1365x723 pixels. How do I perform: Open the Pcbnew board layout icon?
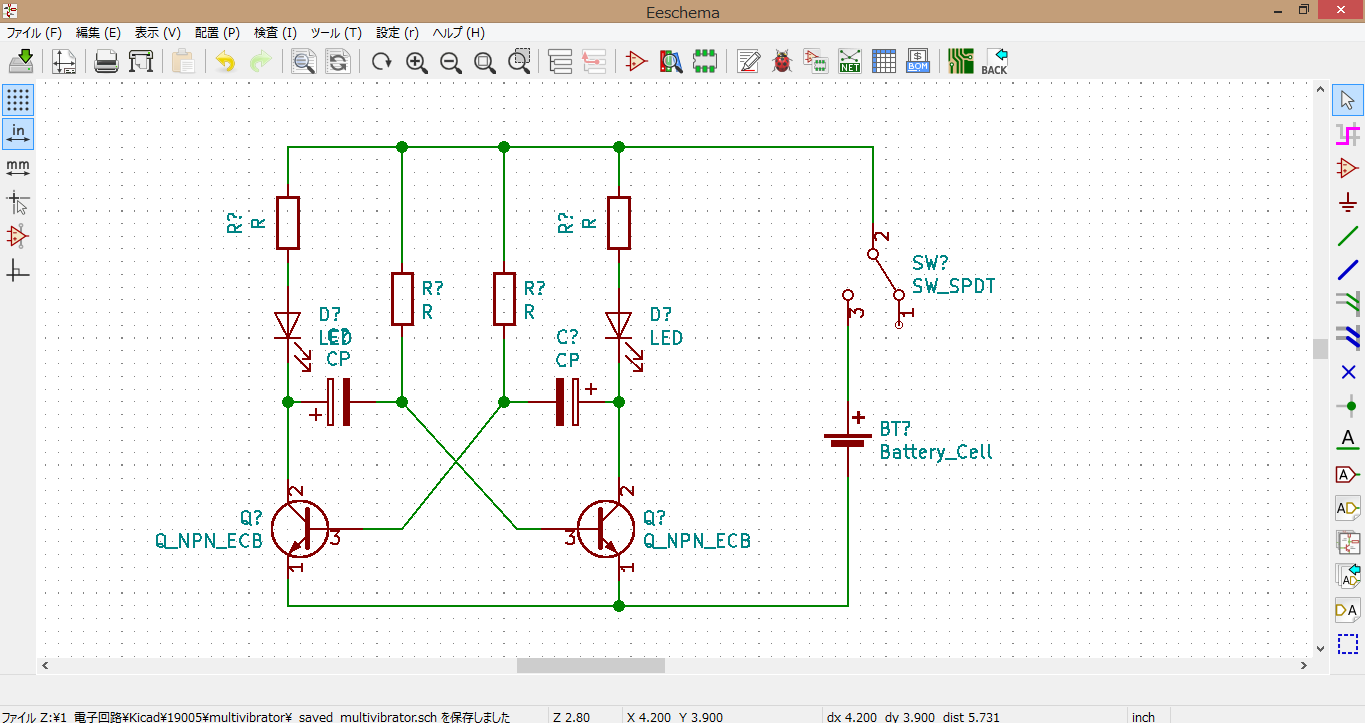click(x=961, y=61)
